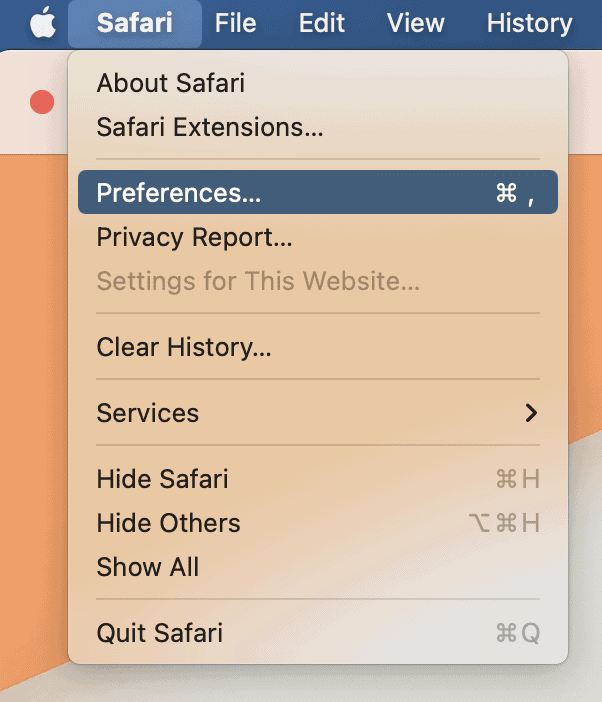Open the View menu
The height and width of the screenshot is (702, 602).
click(x=415, y=24)
